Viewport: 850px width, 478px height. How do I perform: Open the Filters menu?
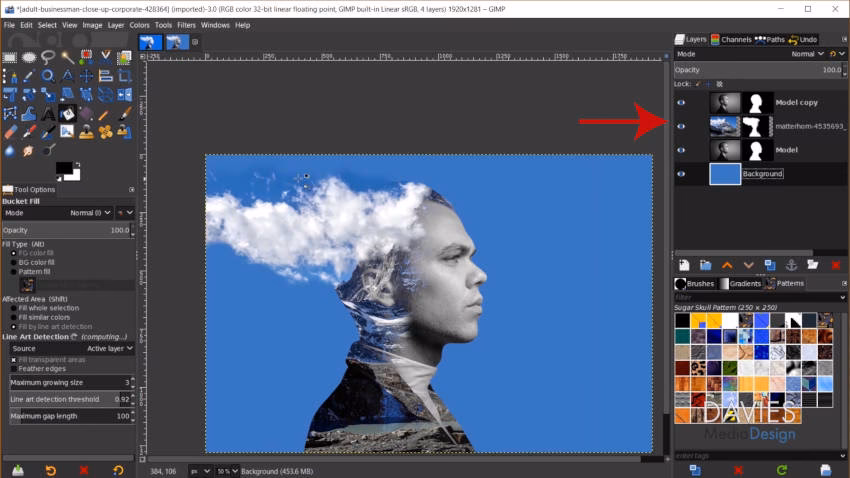click(x=186, y=25)
